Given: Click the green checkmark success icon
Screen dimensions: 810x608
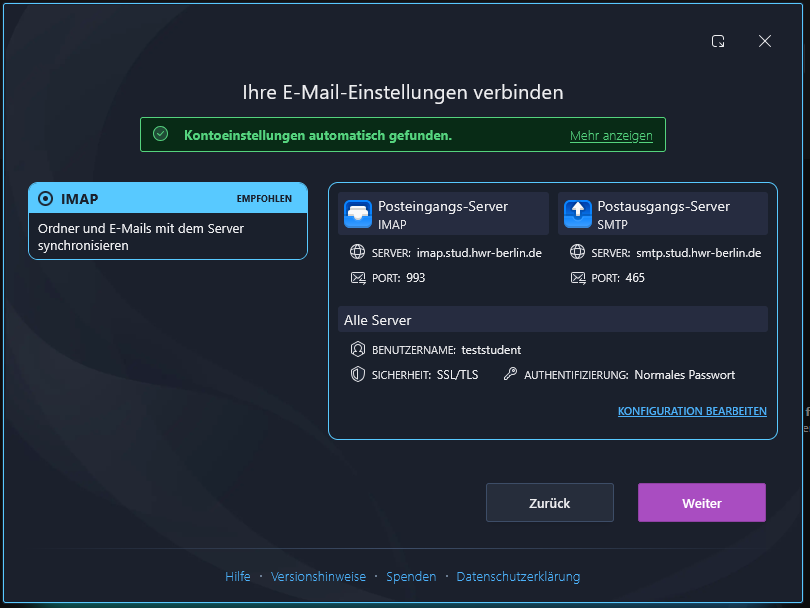Looking at the screenshot, I should click(161, 134).
